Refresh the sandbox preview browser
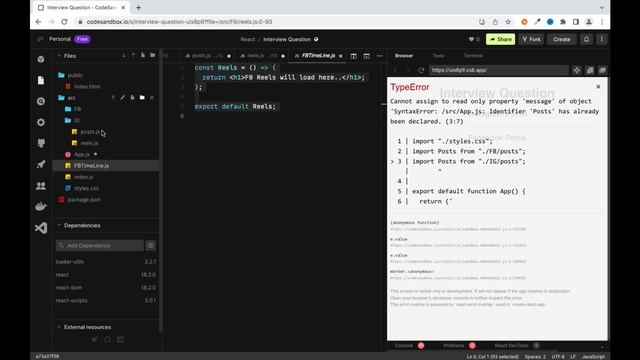The width and height of the screenshot is (640, 360). pos(421,70)
